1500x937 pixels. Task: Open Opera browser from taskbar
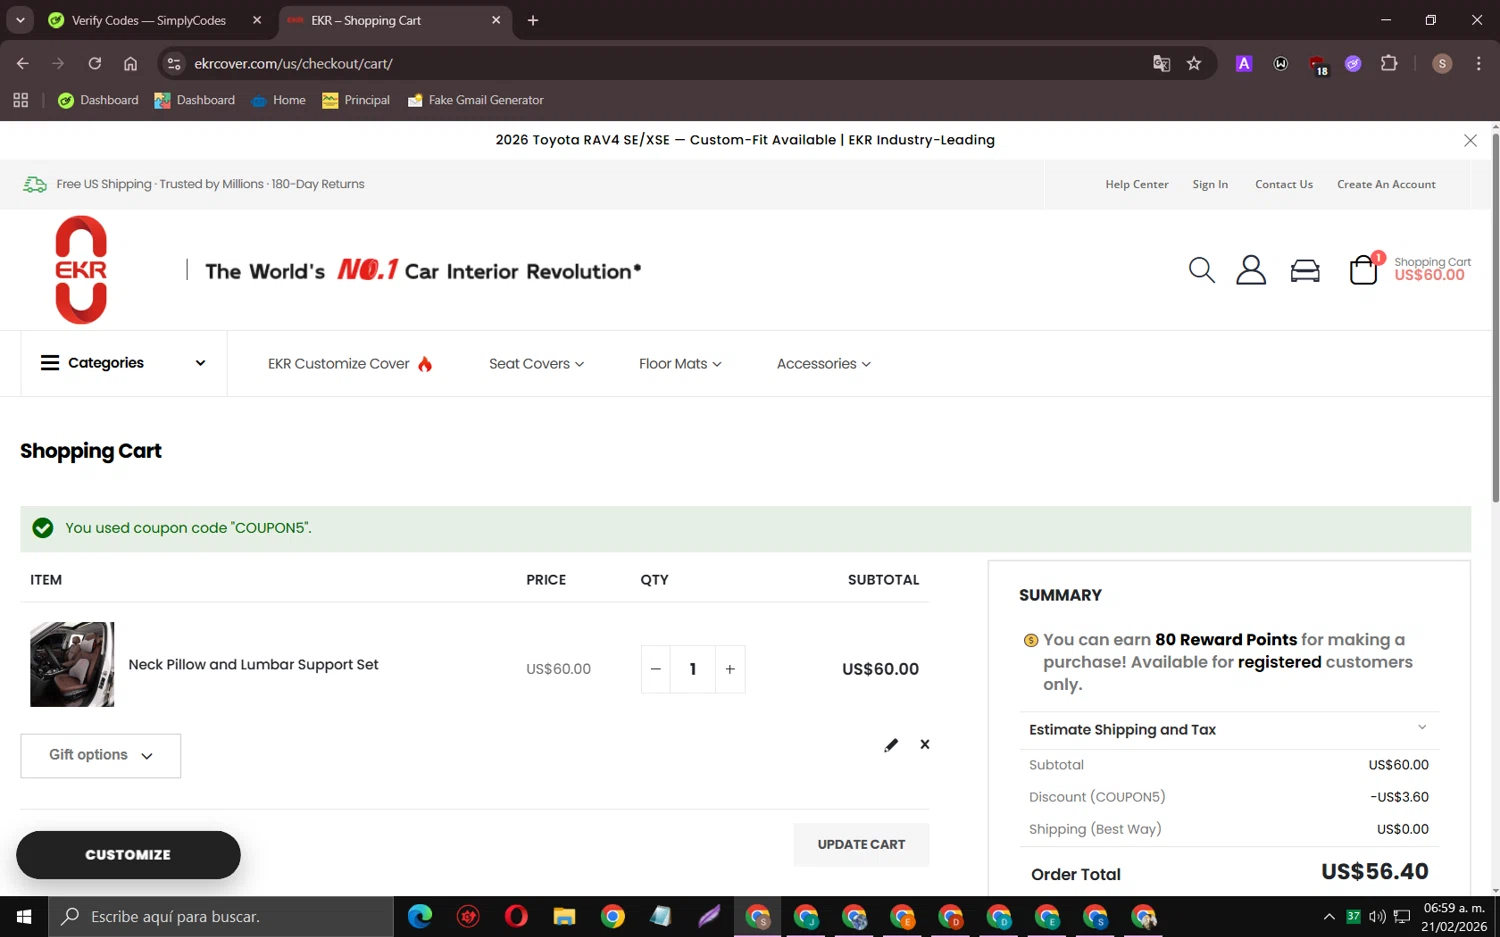[516, 916]
